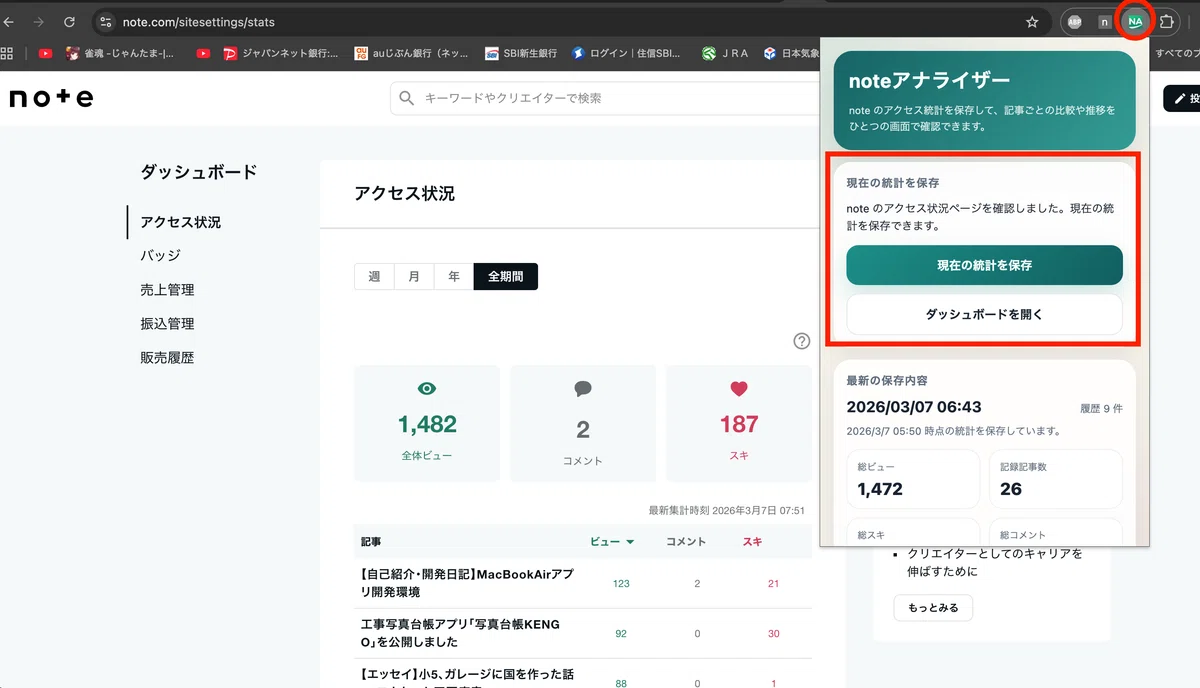Select バッジ in the dashboard sidebar
1200x688 pixels.
(160, 256)
